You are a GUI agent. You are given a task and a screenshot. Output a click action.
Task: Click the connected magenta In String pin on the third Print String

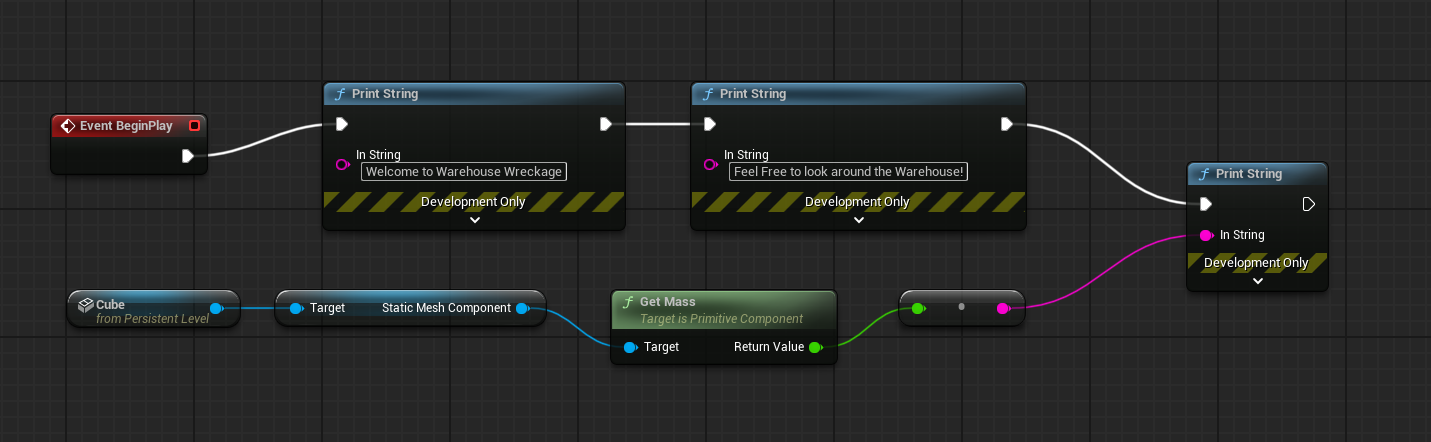pos(1207,235)
